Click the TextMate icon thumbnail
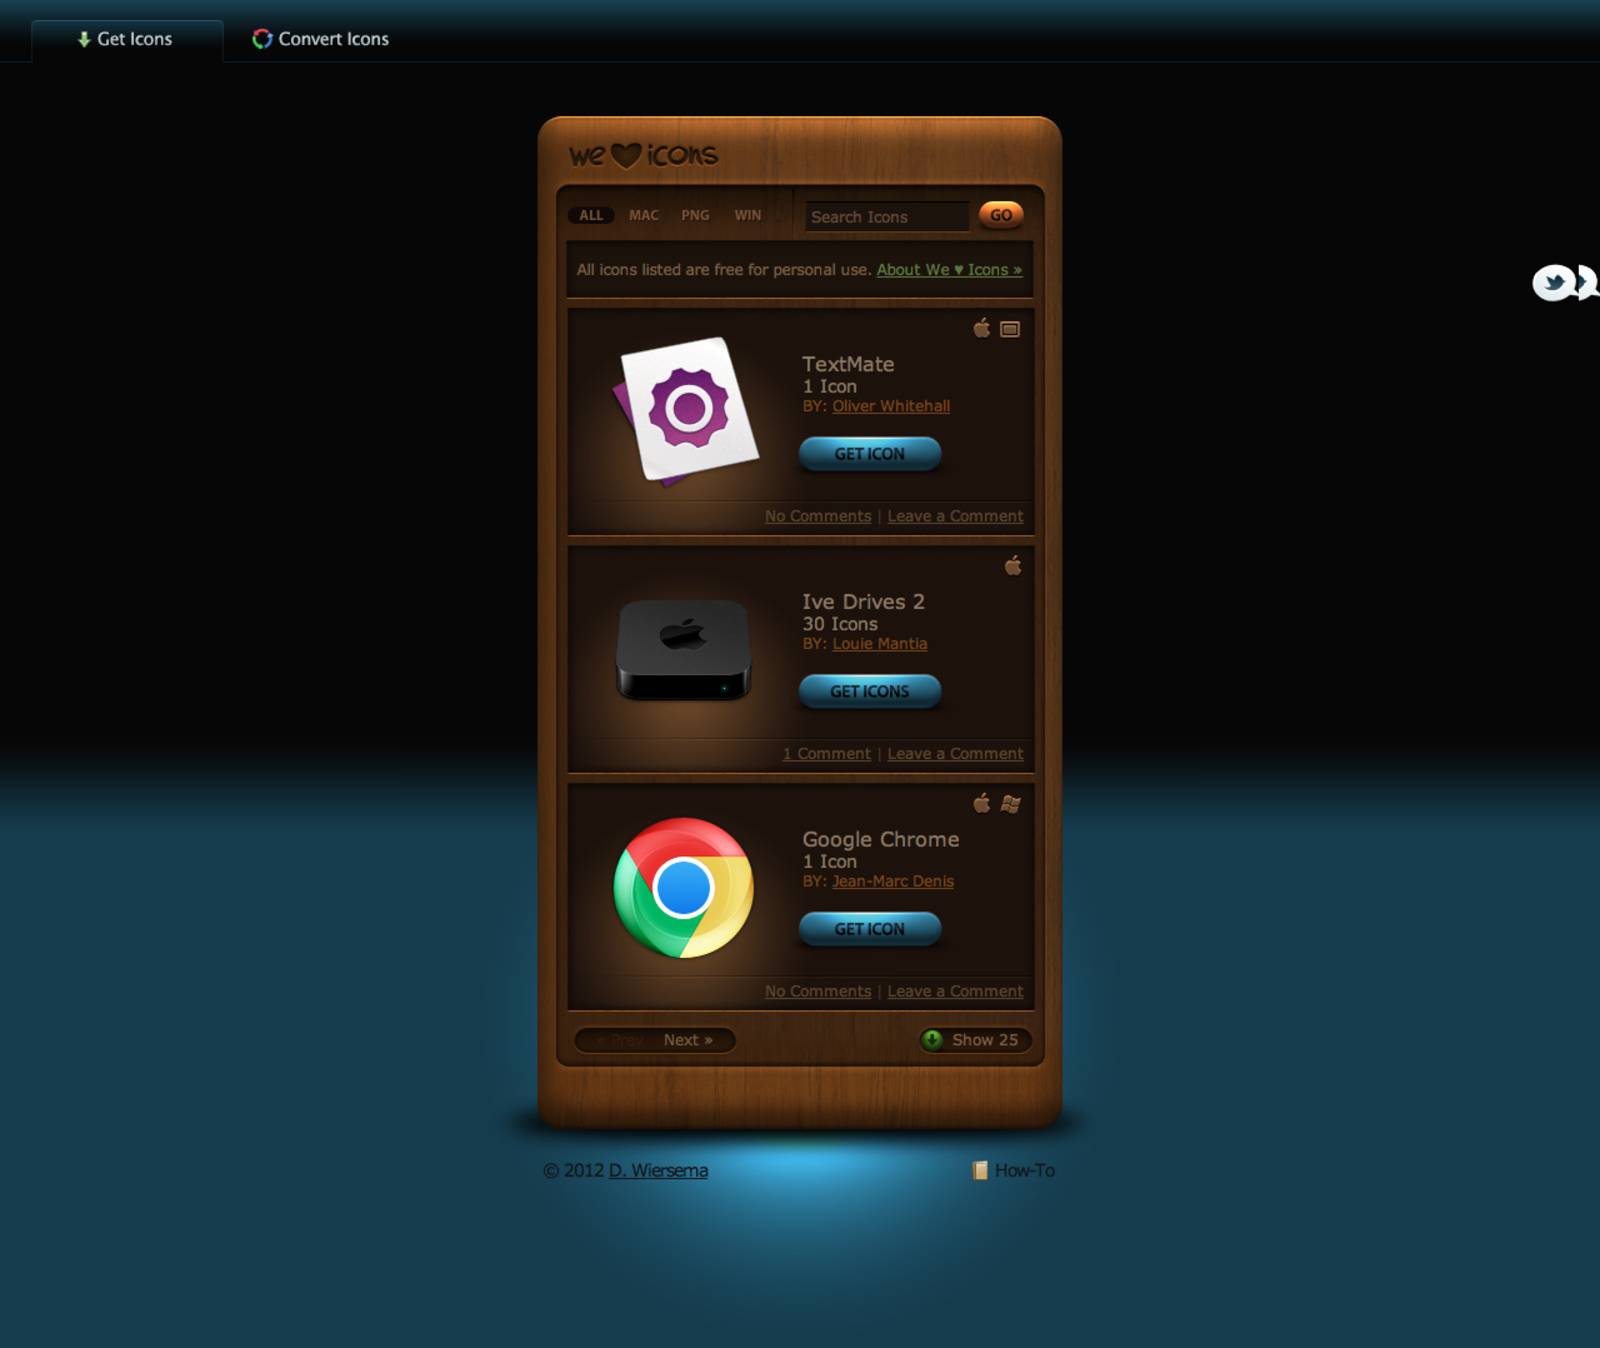Screen dimensions: 1600x1348 686,411
